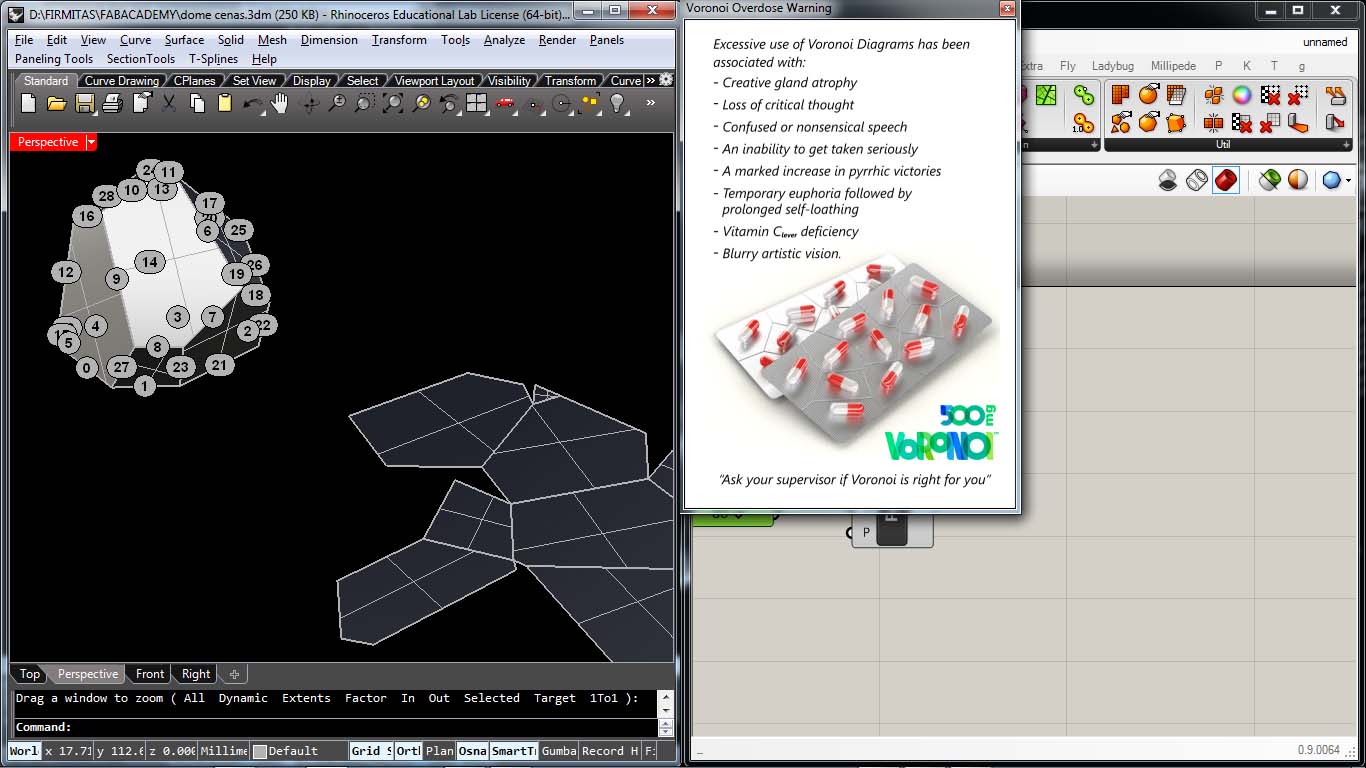
Task: Toggle Osnap in status bar
Action: 472,751
